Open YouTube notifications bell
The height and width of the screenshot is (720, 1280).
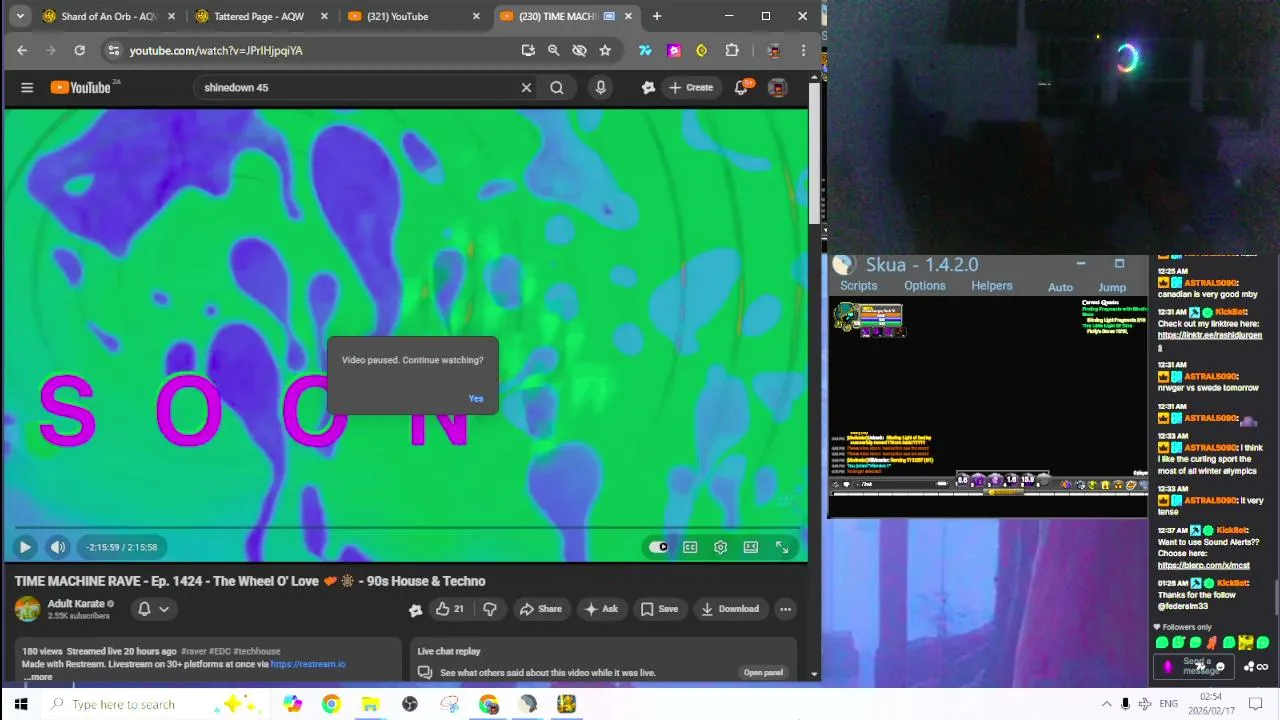coord(741,87)
